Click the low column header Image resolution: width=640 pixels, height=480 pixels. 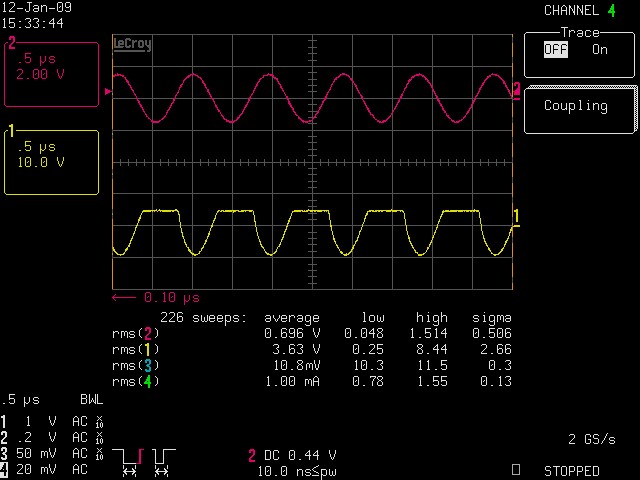(373, 318)
